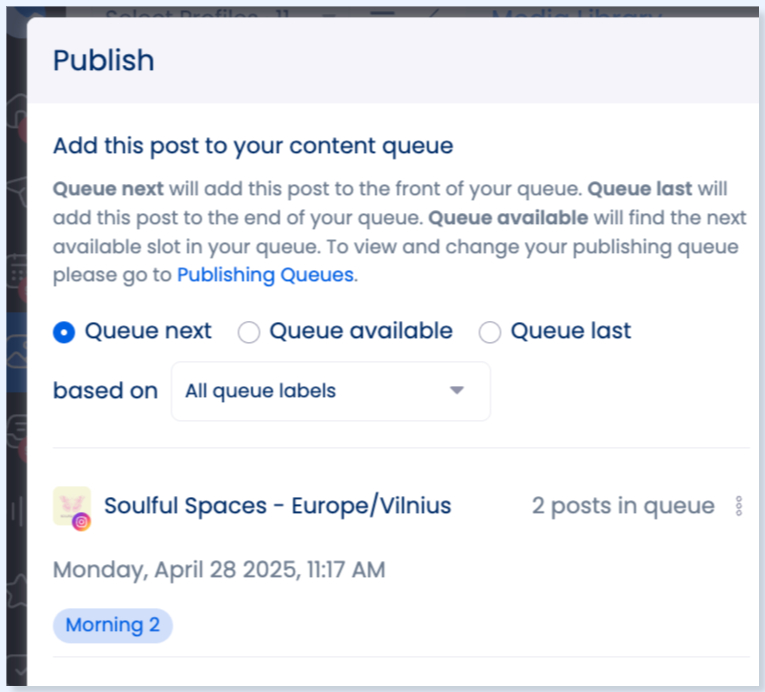
Task: Open the calendar icon in left sidebar
Action: coord(14,270)
